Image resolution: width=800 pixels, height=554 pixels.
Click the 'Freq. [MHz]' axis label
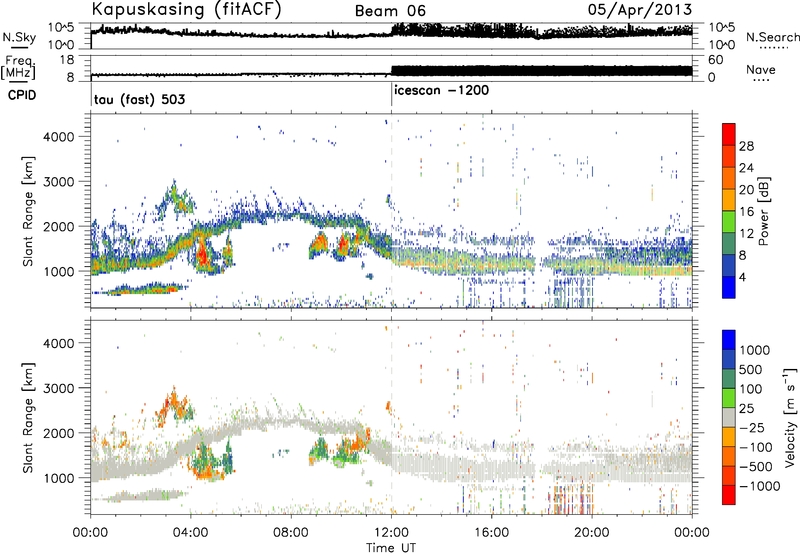click(x=19, y=68)
